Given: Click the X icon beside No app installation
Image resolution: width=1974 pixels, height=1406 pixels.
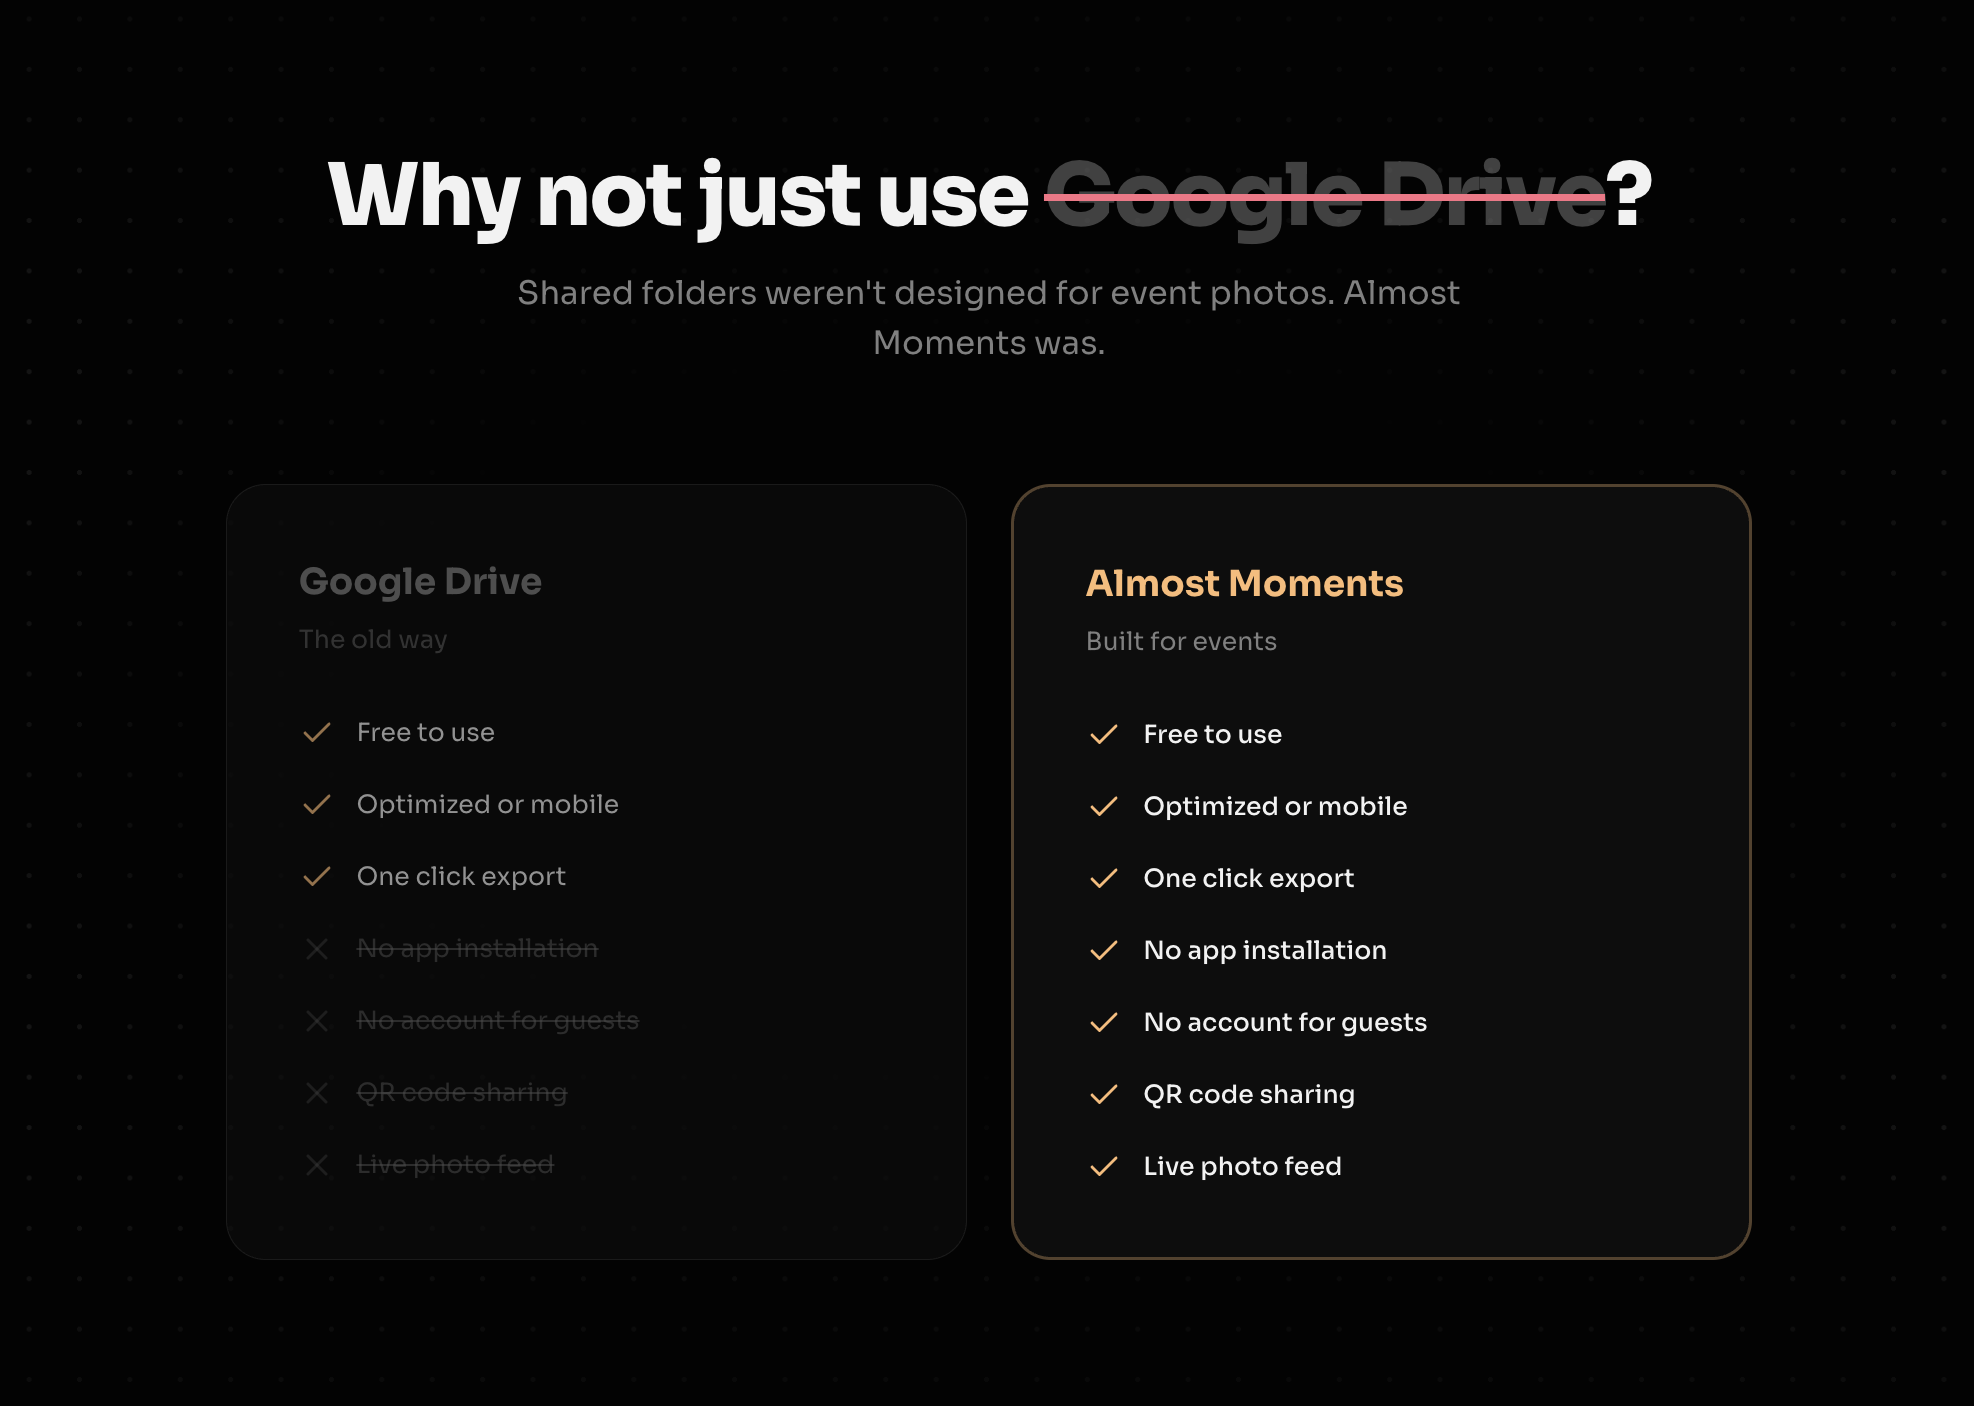Looking at the screenshot, I should (x=318, y=949).
